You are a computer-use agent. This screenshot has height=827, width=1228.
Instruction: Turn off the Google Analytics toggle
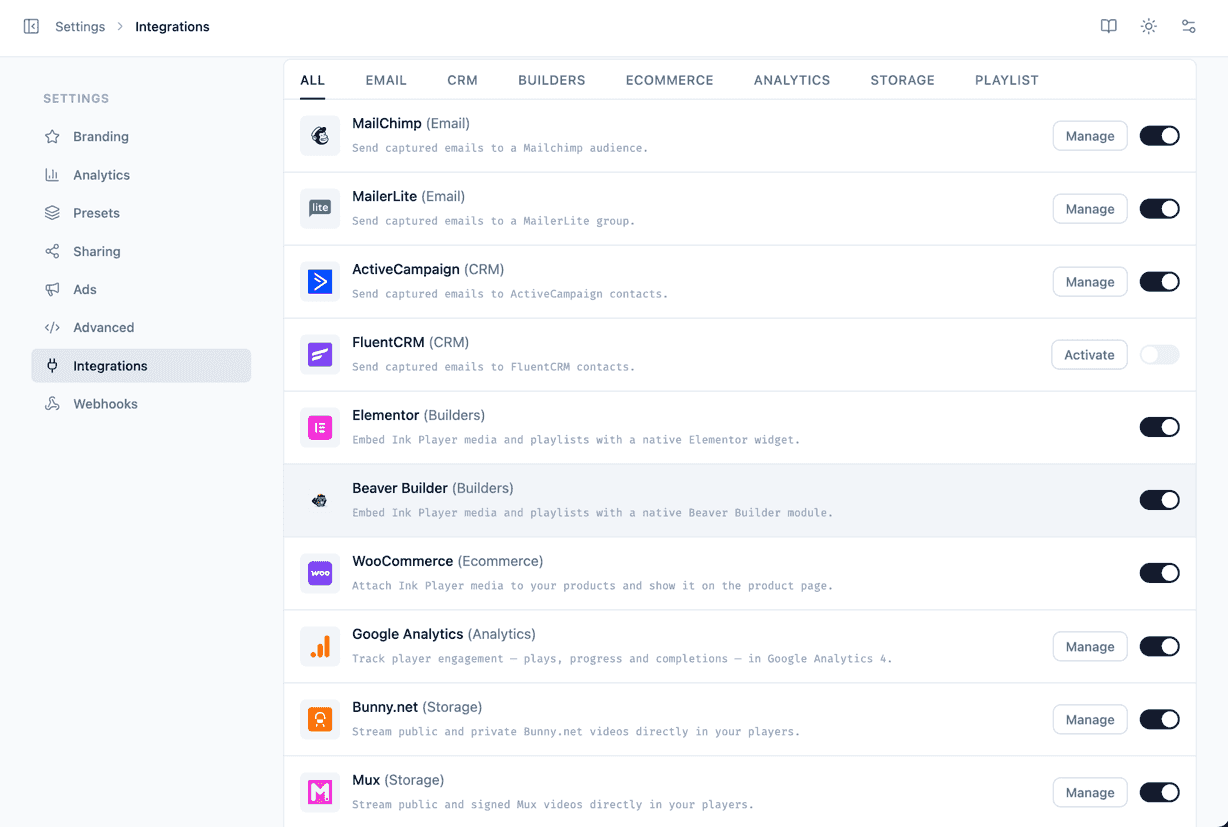pos(1160,647)
